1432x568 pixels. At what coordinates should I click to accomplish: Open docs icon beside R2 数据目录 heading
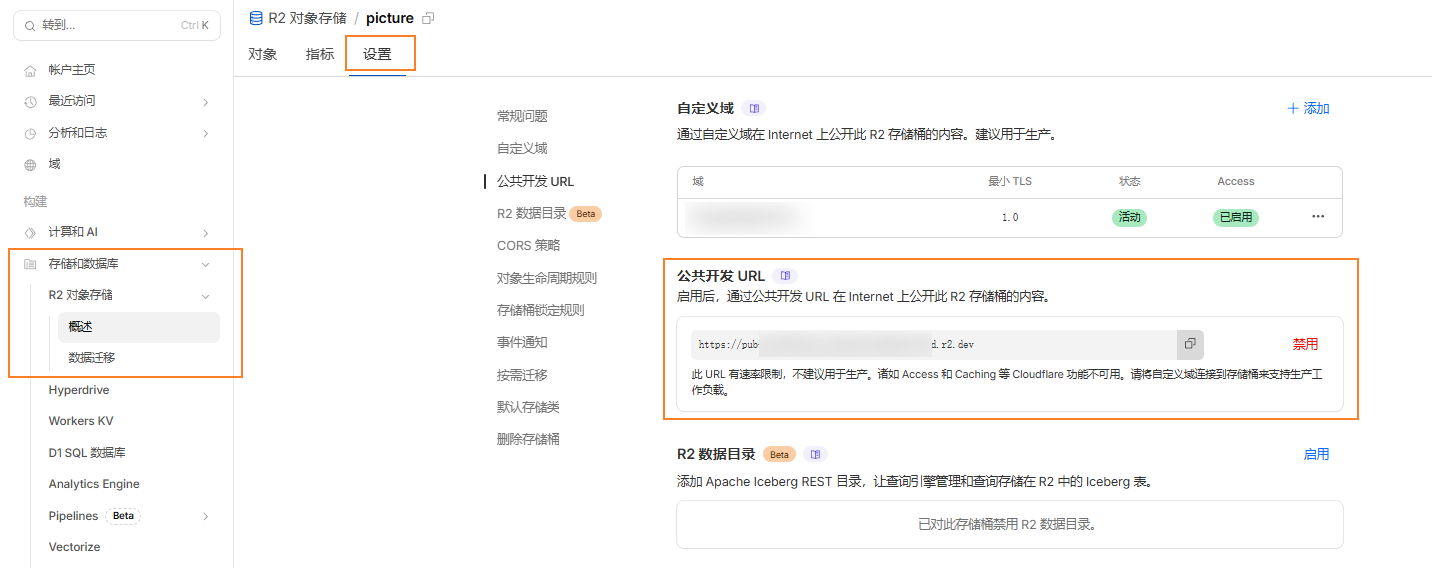pos(815,454)
